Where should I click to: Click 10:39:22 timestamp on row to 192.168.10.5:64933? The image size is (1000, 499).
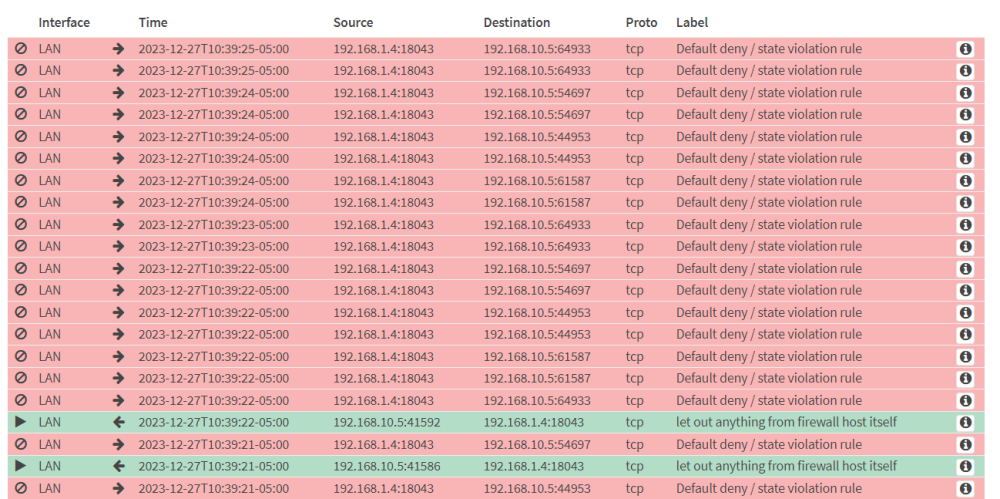[214, 400]
